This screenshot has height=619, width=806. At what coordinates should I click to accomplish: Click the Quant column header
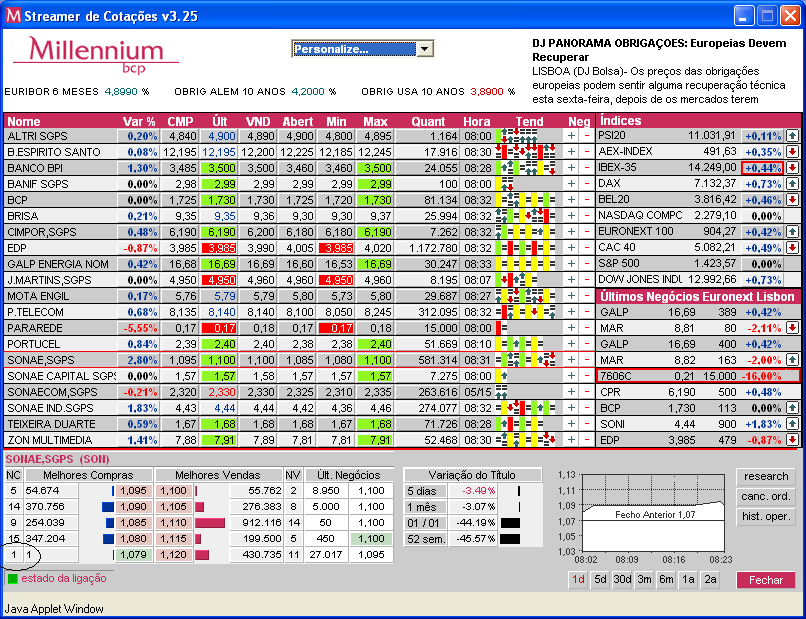(x=428, y=121)
